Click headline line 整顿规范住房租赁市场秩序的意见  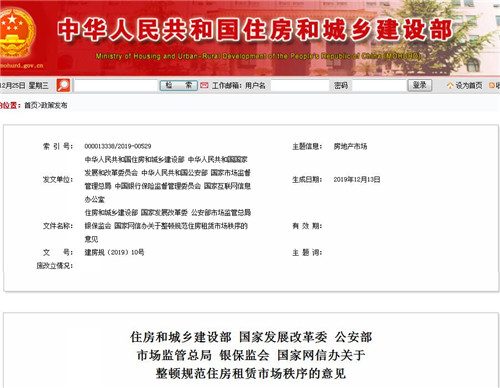pyautogui.click(x=251, y=373)
